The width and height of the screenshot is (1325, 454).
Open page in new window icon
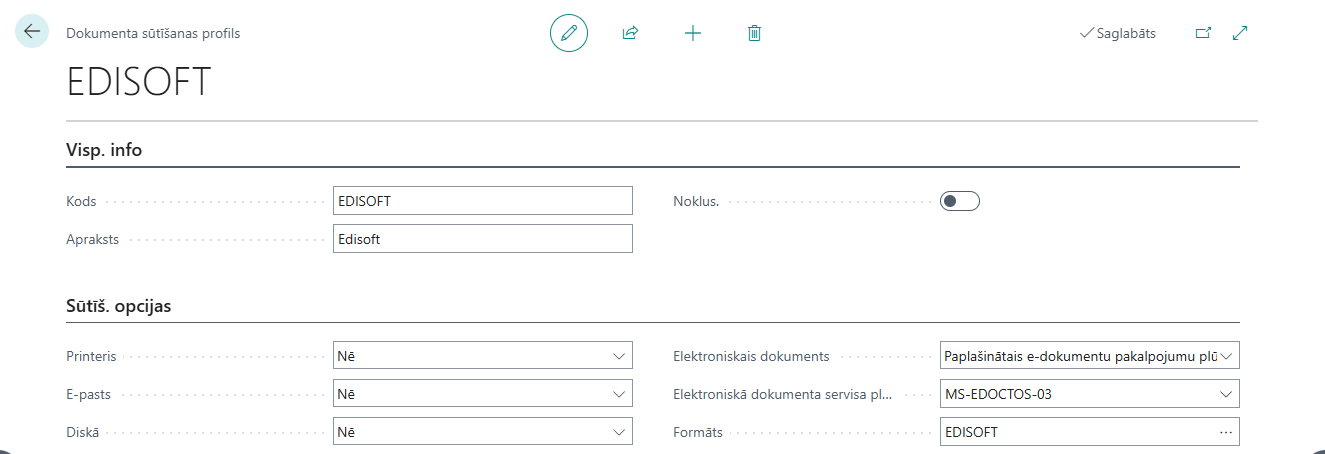point(1203,33)
